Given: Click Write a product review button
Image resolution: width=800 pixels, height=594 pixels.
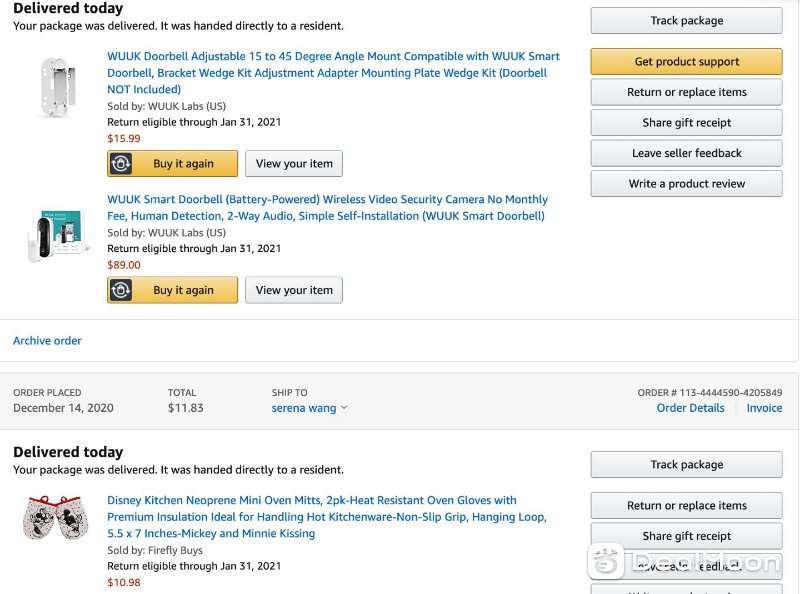Looking at the screenshot, I should (686, 184).
